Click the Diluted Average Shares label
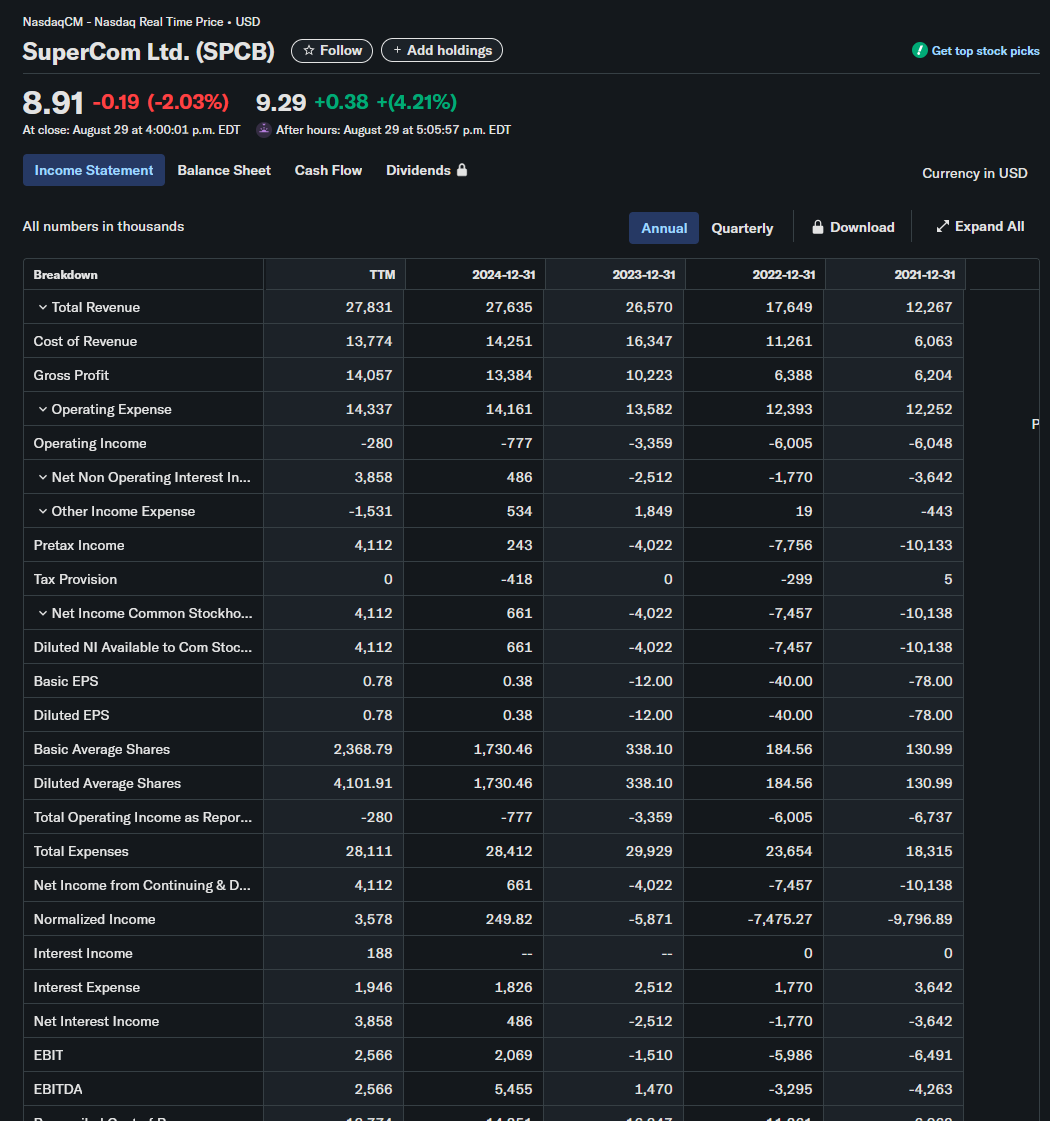The image size is (1050, 1121). pos(107,784)
